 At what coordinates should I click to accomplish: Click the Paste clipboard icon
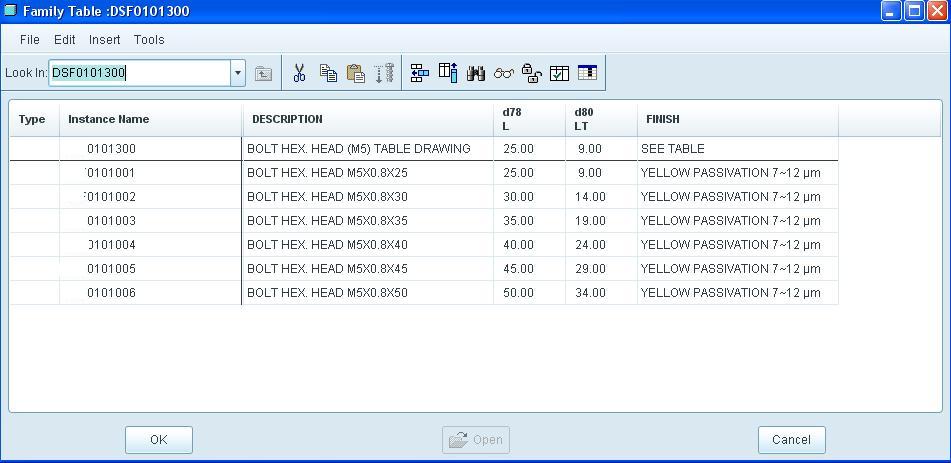tap(356, 73)
